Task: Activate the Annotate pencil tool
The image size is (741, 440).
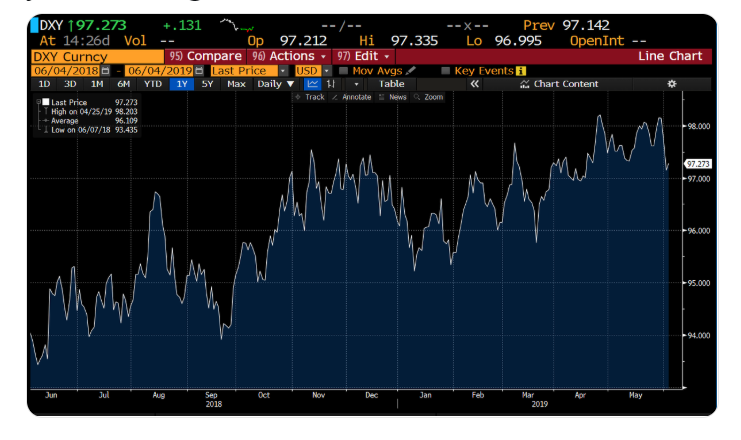Action: click(x=335, y=97)
